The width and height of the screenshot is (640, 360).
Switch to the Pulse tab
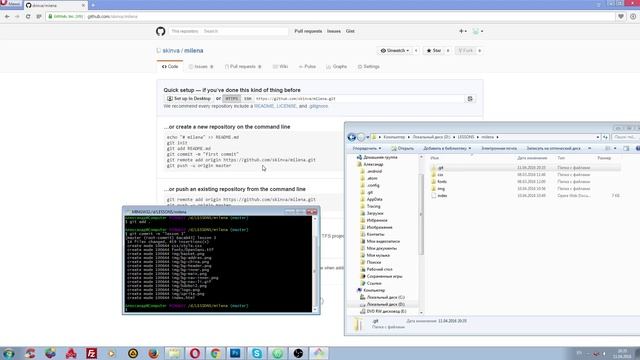307,67
